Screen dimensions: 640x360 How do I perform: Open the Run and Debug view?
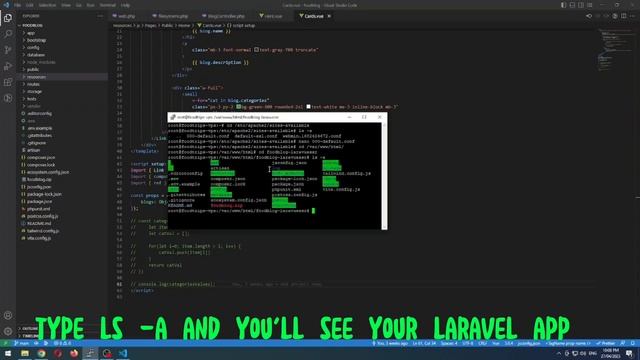point(8,66)
